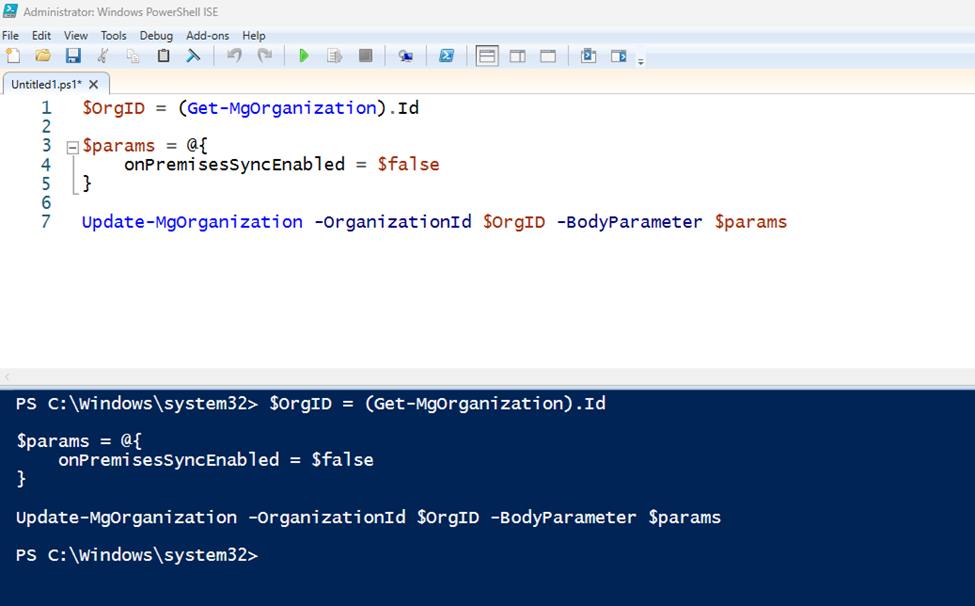The height and width of the screenshot is (606, 975).
Task: Click Update-MgOrganization in the console output
Action: point(126,517)
